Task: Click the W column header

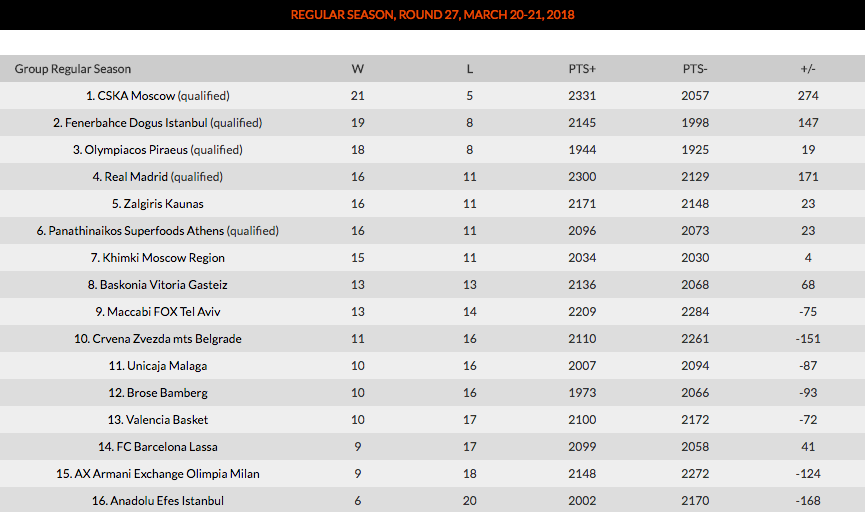Action: pos(357,69)
